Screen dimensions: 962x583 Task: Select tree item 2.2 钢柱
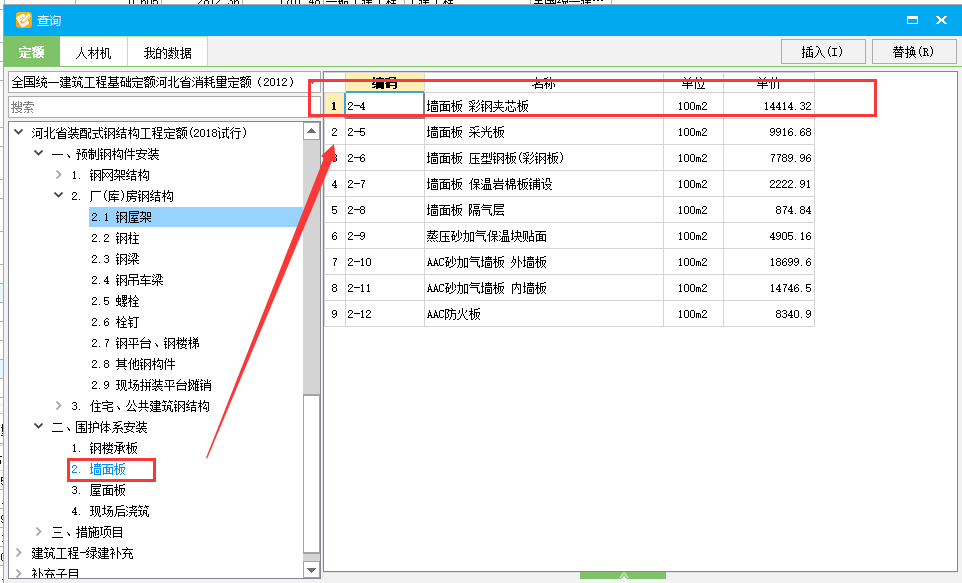[115, 238]
